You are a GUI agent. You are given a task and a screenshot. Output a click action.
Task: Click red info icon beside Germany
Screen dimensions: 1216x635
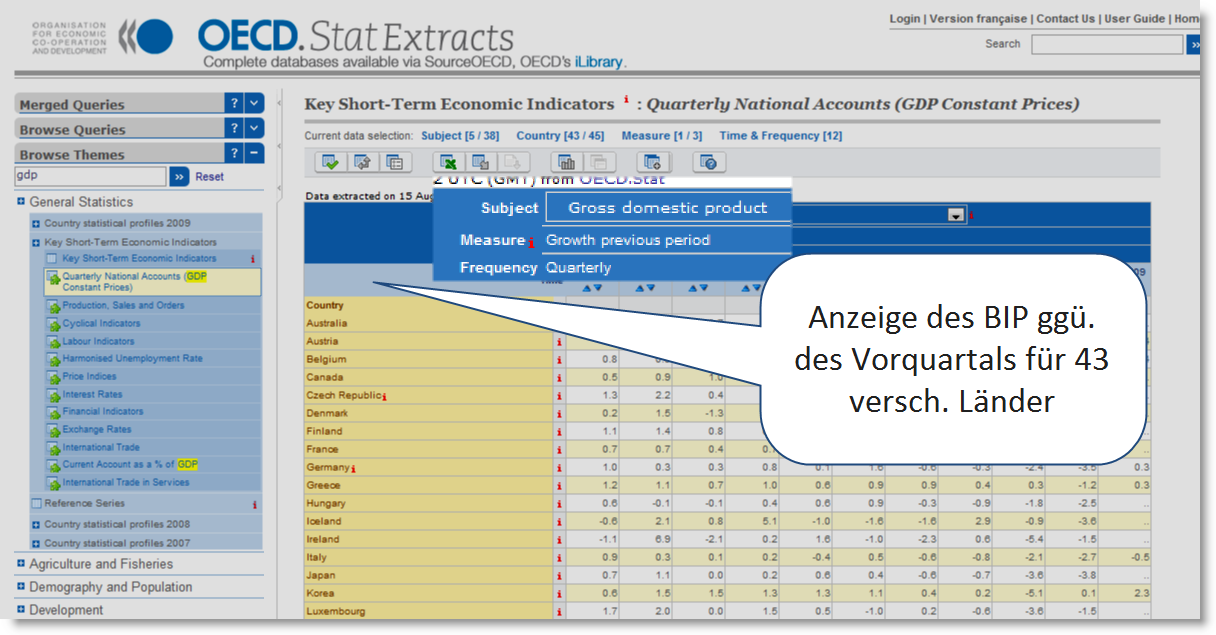coord(353,468)
